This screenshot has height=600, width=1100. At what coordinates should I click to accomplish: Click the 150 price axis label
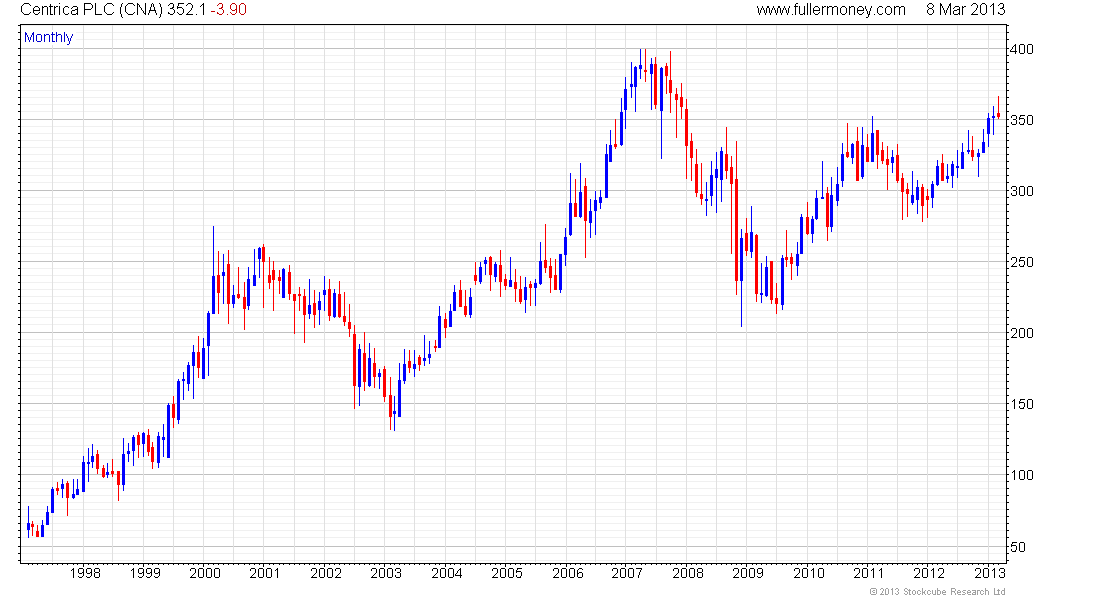1021,404
